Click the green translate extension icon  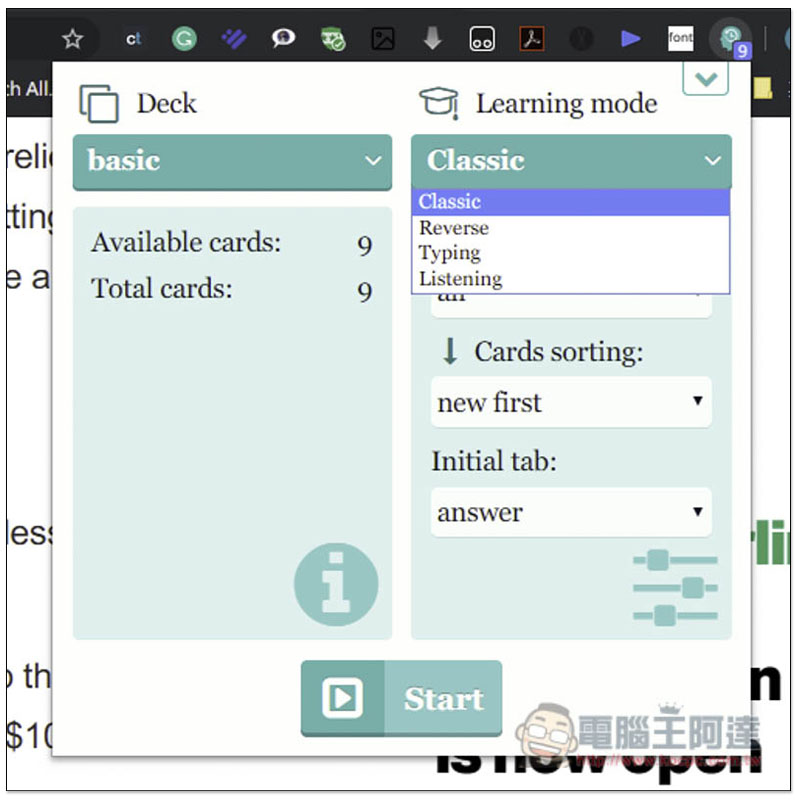coord(333,39)
